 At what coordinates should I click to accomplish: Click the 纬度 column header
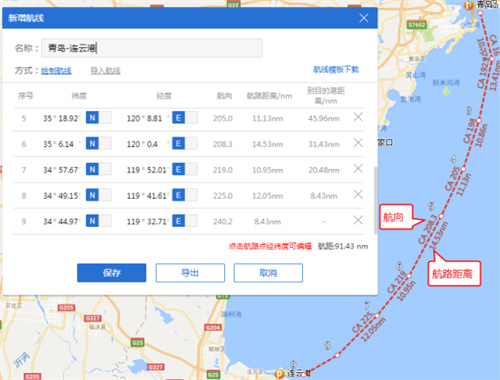(79, 96)
